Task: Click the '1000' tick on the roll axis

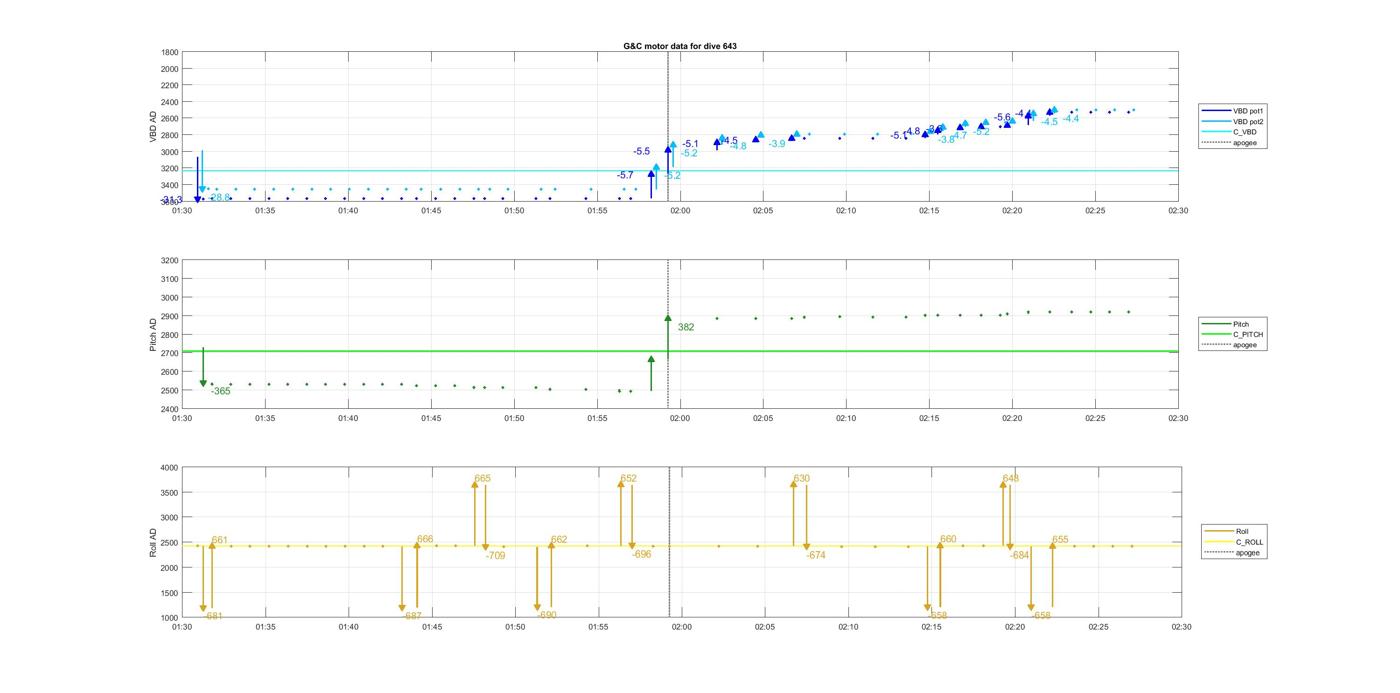Action: (x=170, y=618)
